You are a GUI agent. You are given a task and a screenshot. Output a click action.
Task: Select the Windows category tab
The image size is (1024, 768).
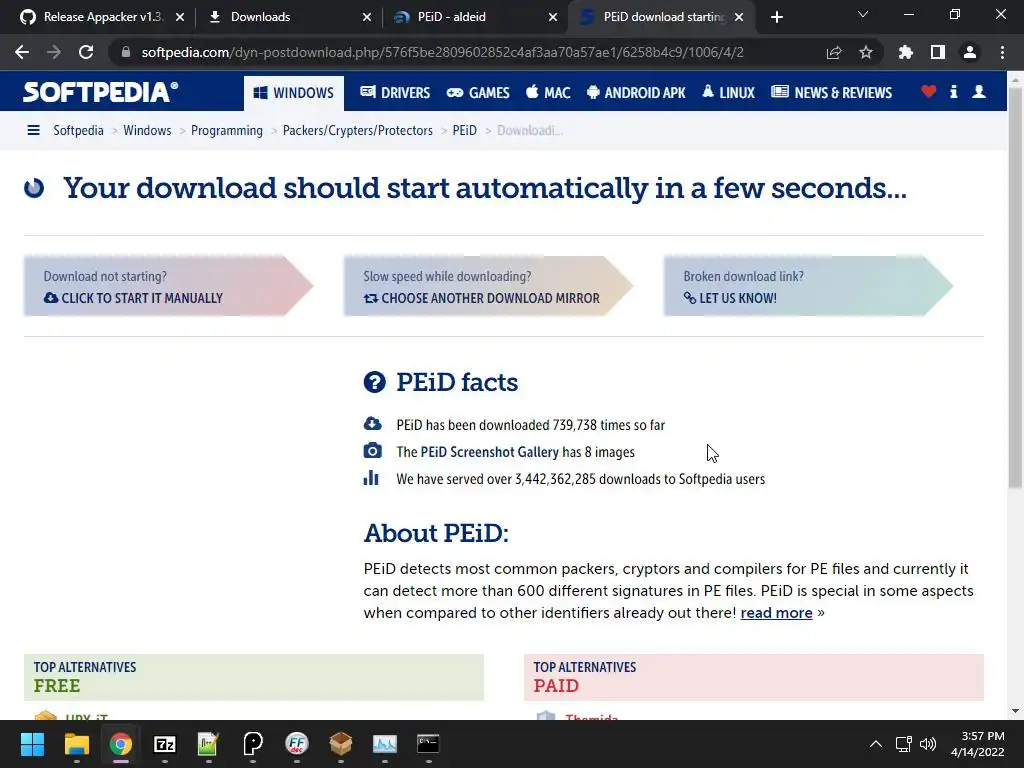click(294, 93)
